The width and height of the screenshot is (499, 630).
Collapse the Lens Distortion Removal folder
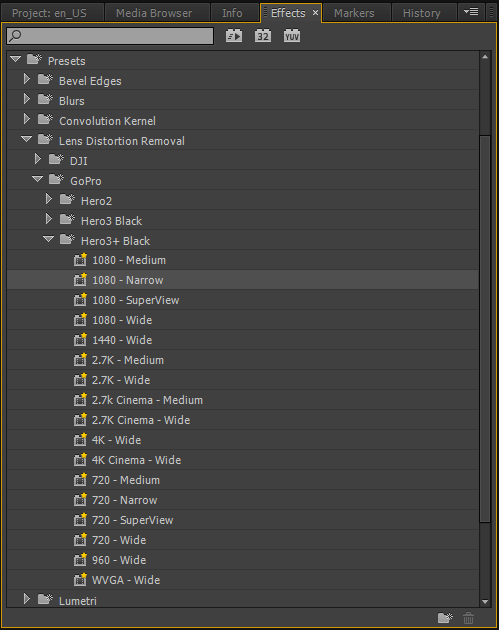coord(27,139)
